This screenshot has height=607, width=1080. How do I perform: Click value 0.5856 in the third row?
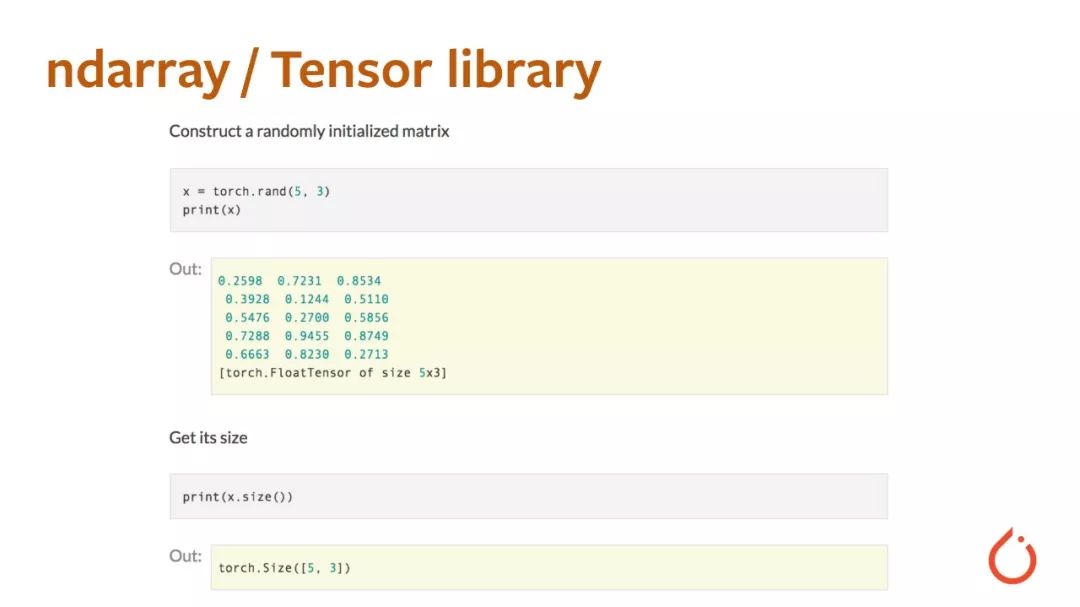click(366, 318)
